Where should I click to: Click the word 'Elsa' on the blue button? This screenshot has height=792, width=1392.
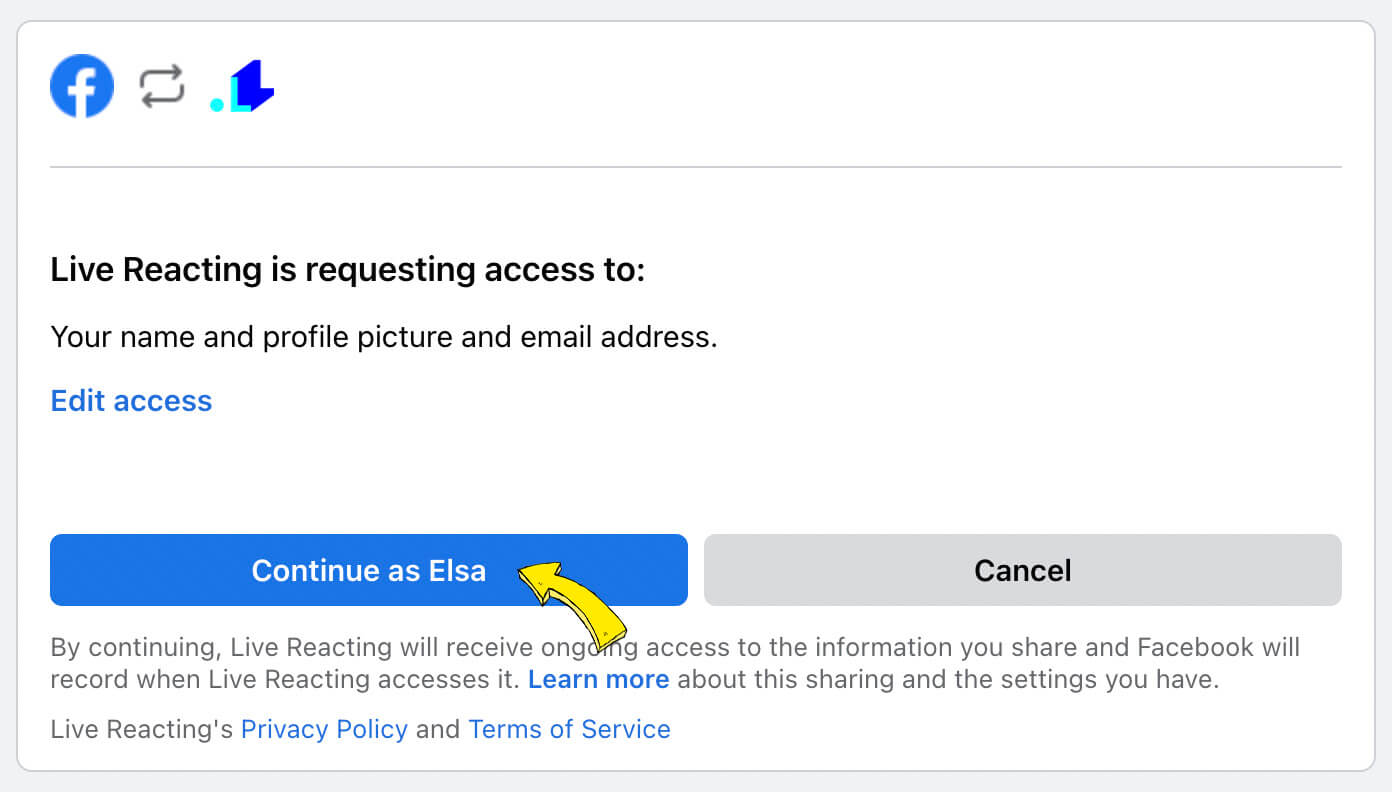458,570
